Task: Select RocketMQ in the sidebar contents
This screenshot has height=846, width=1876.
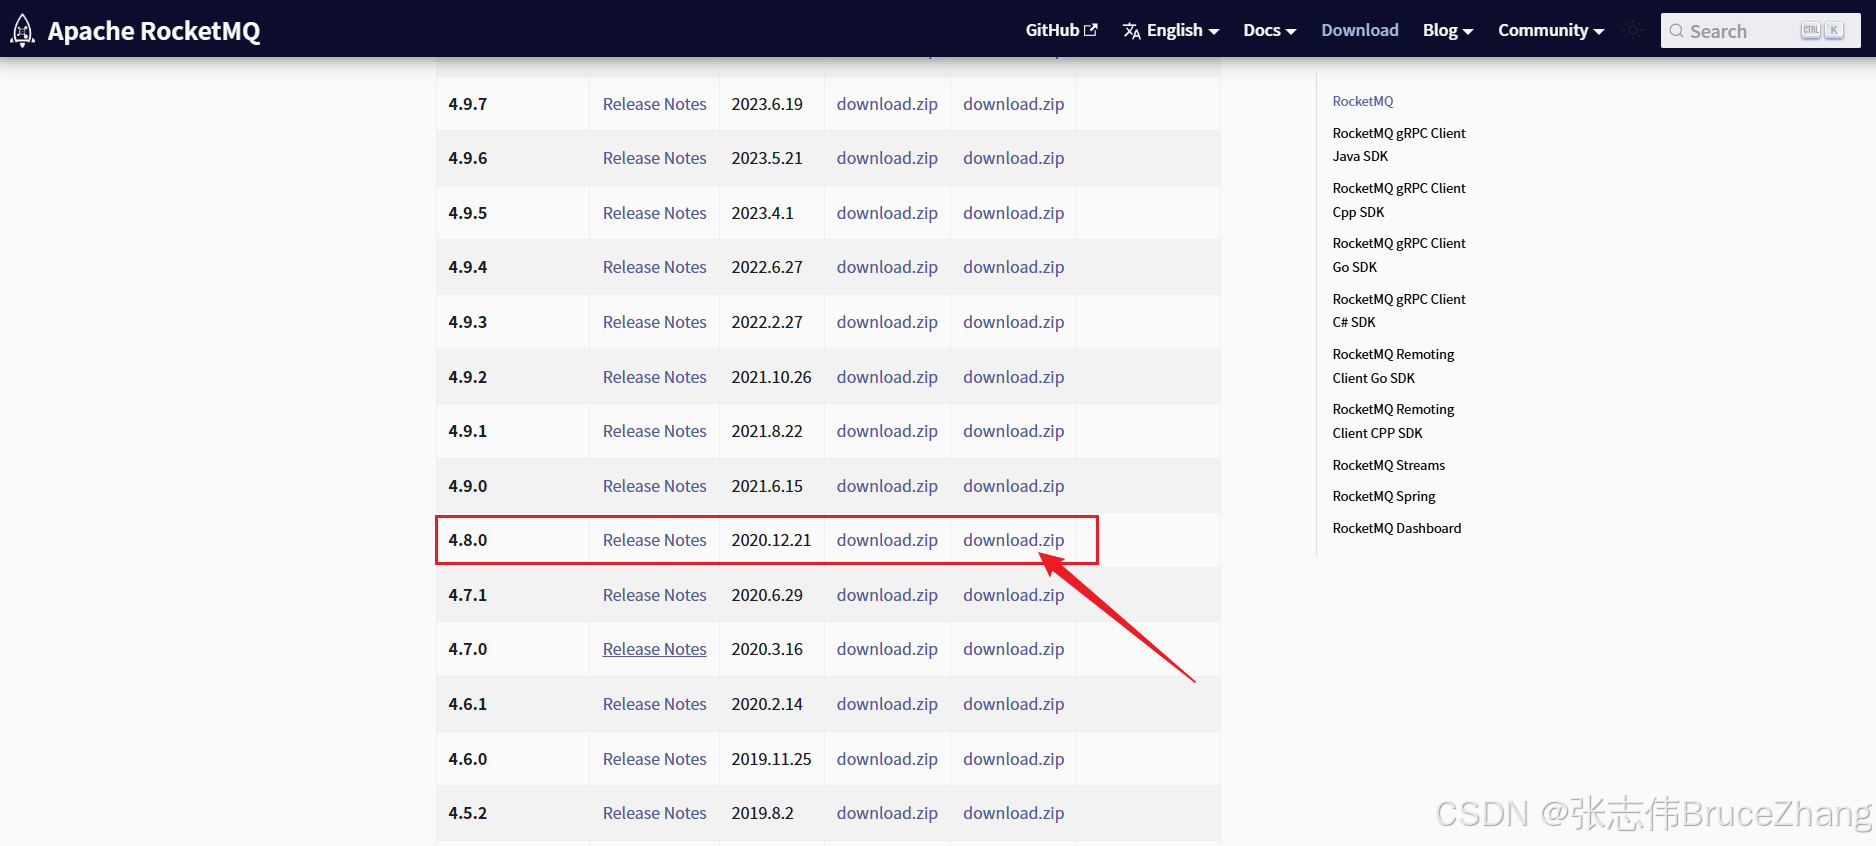Action: click(x=1362, y=101)
